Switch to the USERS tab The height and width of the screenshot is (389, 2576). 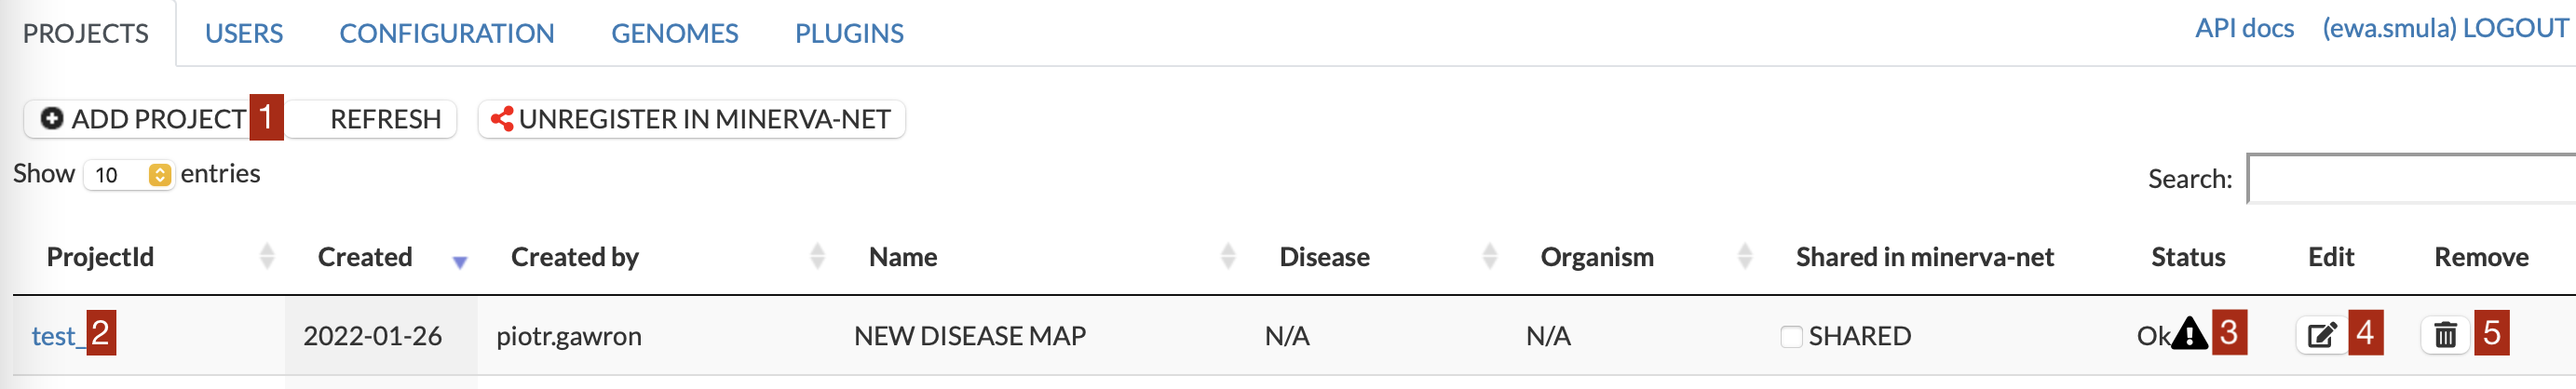pyautogui.click(x=244, y=34)
